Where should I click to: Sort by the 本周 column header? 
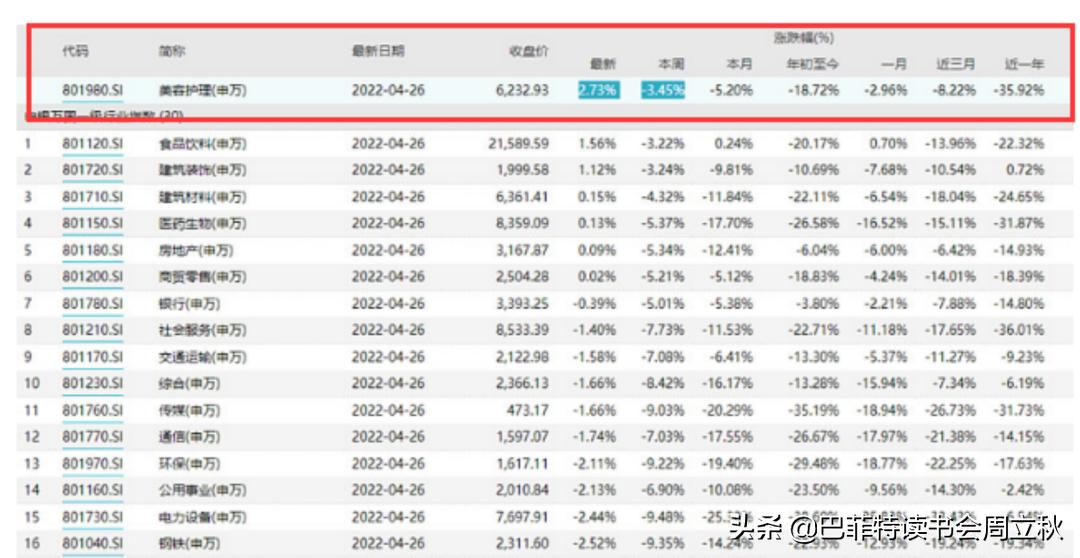(x=671, y=65)
